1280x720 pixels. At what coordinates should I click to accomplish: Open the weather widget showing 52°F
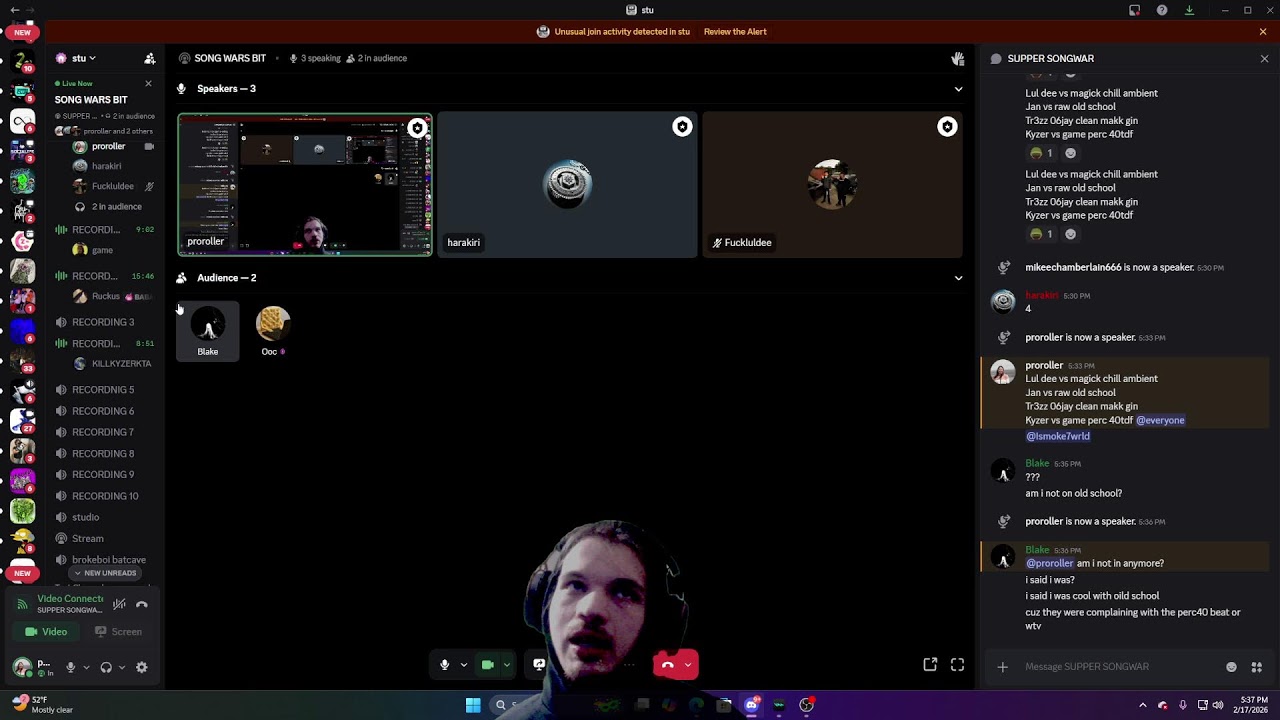(x=42, y=704)
